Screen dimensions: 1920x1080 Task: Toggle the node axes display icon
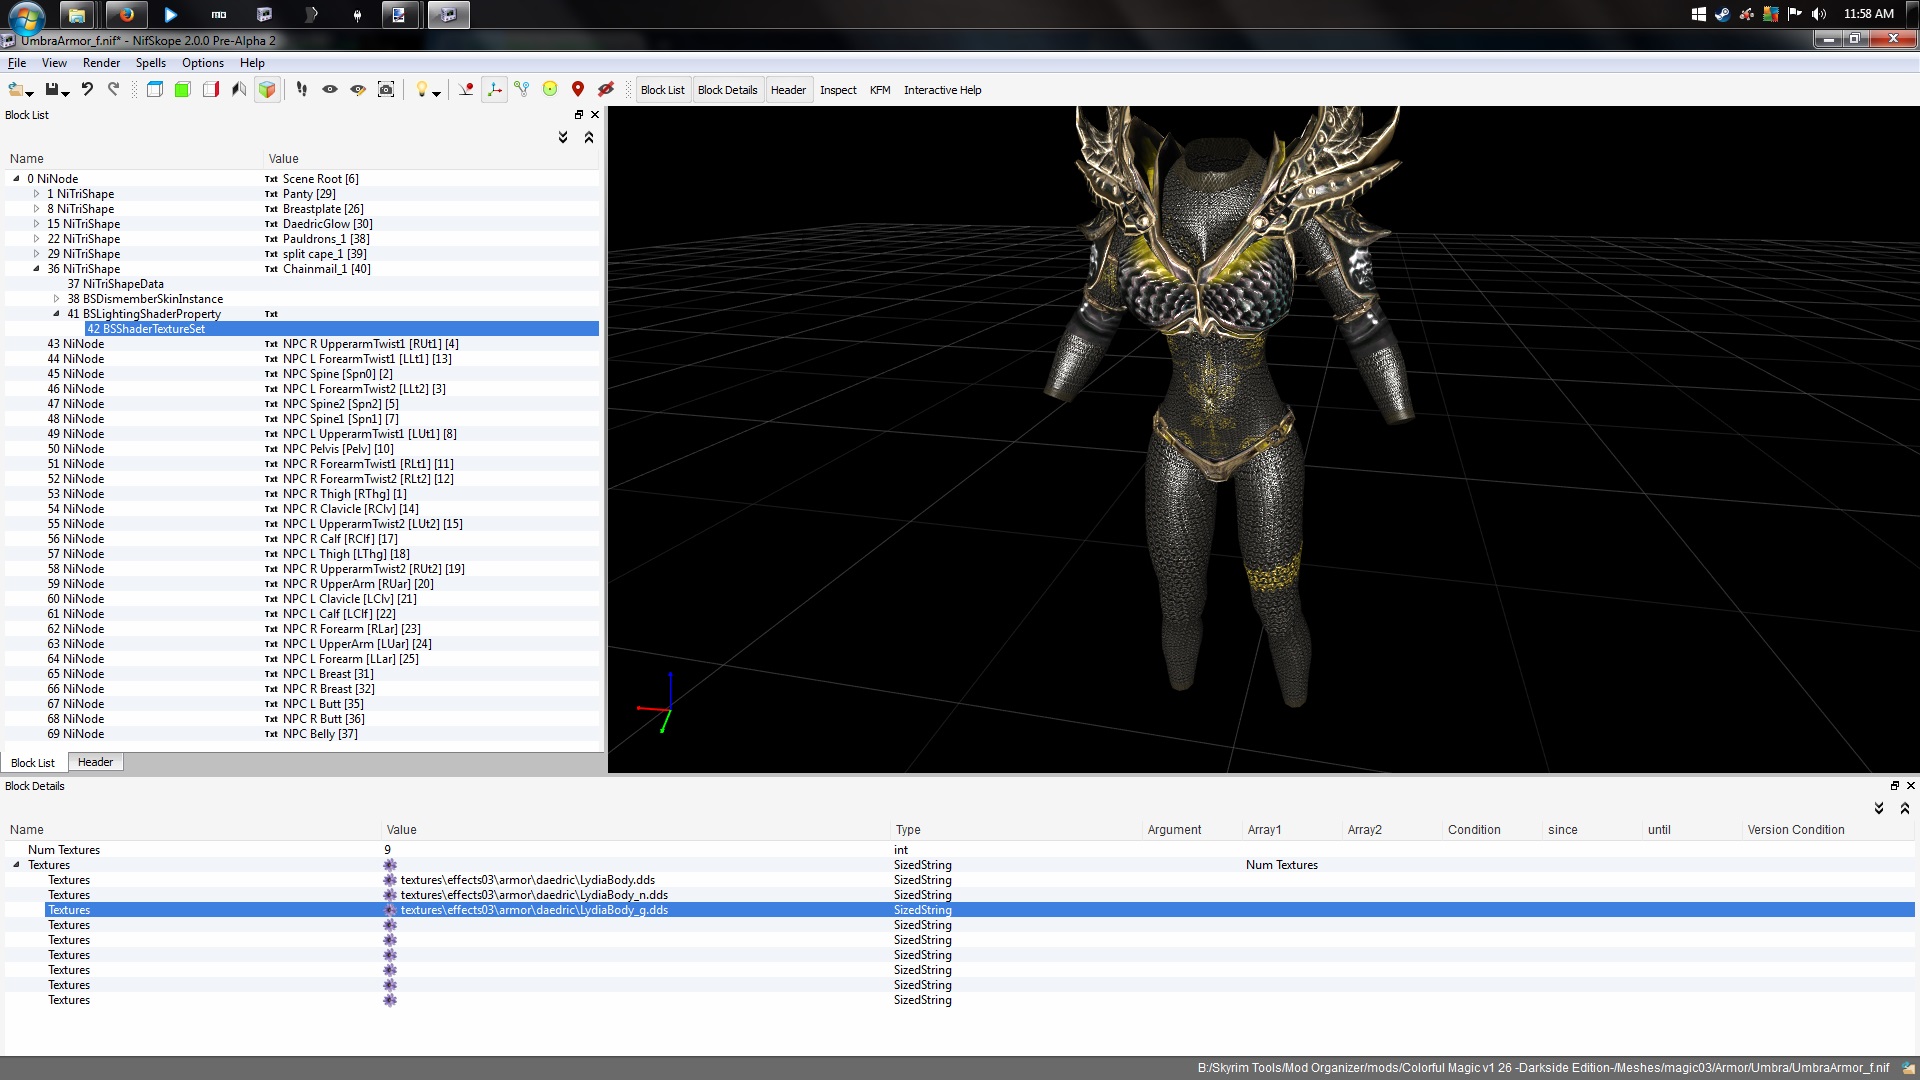pyautogui.click(x=494, y=90)
